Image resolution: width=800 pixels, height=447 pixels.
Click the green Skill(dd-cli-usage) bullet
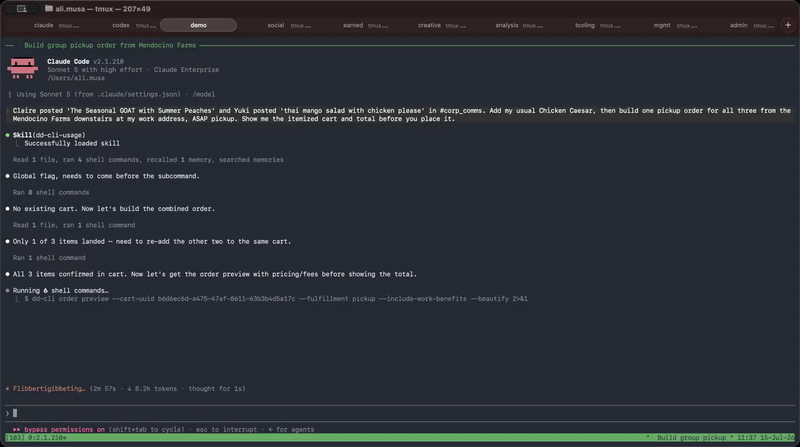tap(7, 135)
